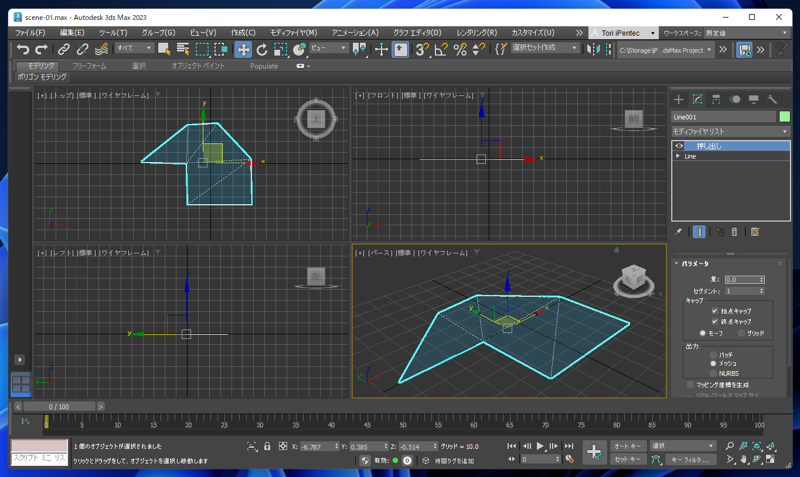Expand the Line entry in modifier stack
The height and width of the screenshot is (477, 800).
click(678, 156)
